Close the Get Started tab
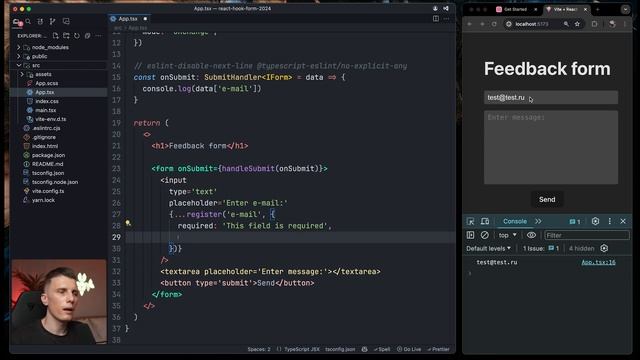The height and width of the screenshot is (360, 640). tap(536, 9)
